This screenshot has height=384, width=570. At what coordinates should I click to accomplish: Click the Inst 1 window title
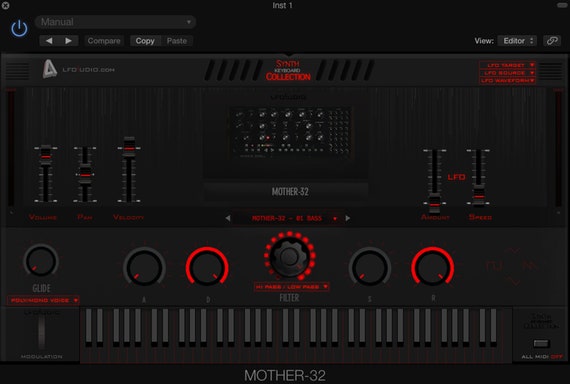coord(282,5)
